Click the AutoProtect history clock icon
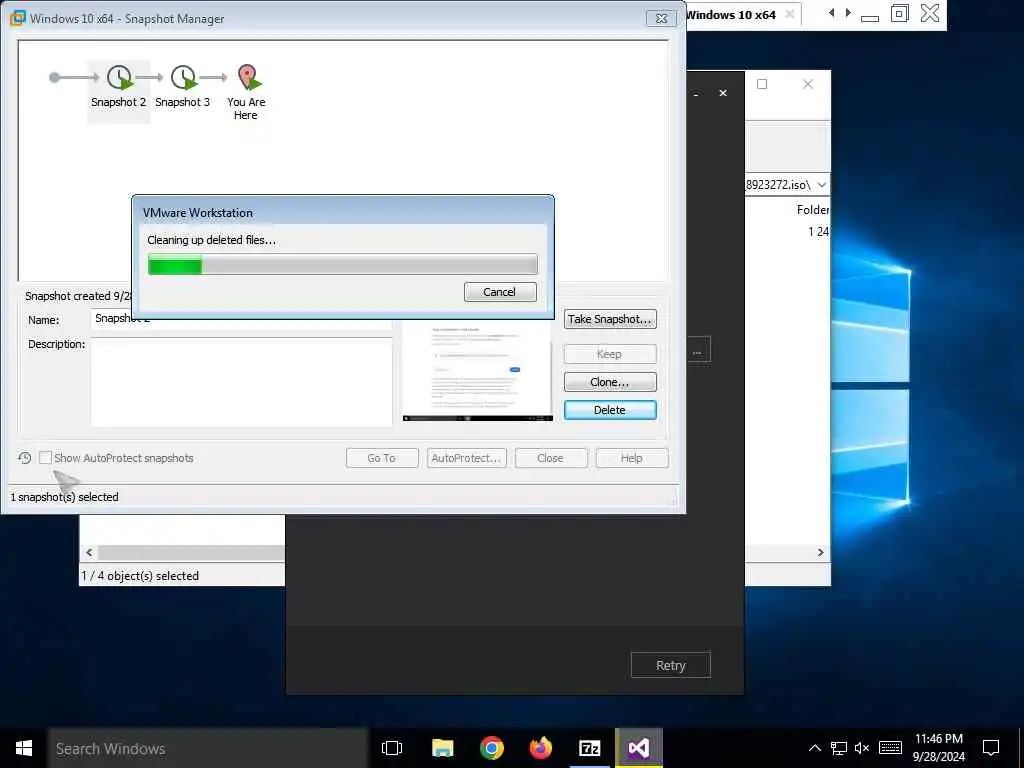The image size is (1024, 768). 24,458
